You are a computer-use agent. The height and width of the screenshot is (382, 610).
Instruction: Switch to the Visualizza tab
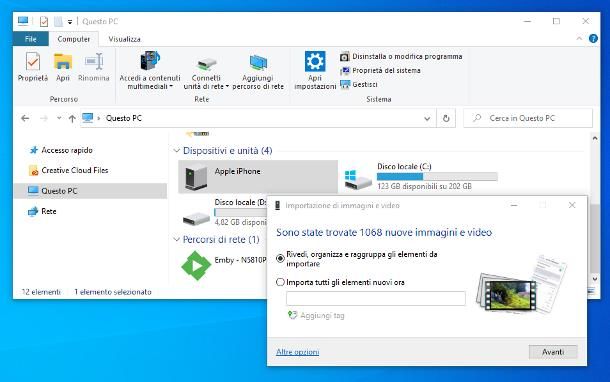pyautogui.click(x=124, y=39)
